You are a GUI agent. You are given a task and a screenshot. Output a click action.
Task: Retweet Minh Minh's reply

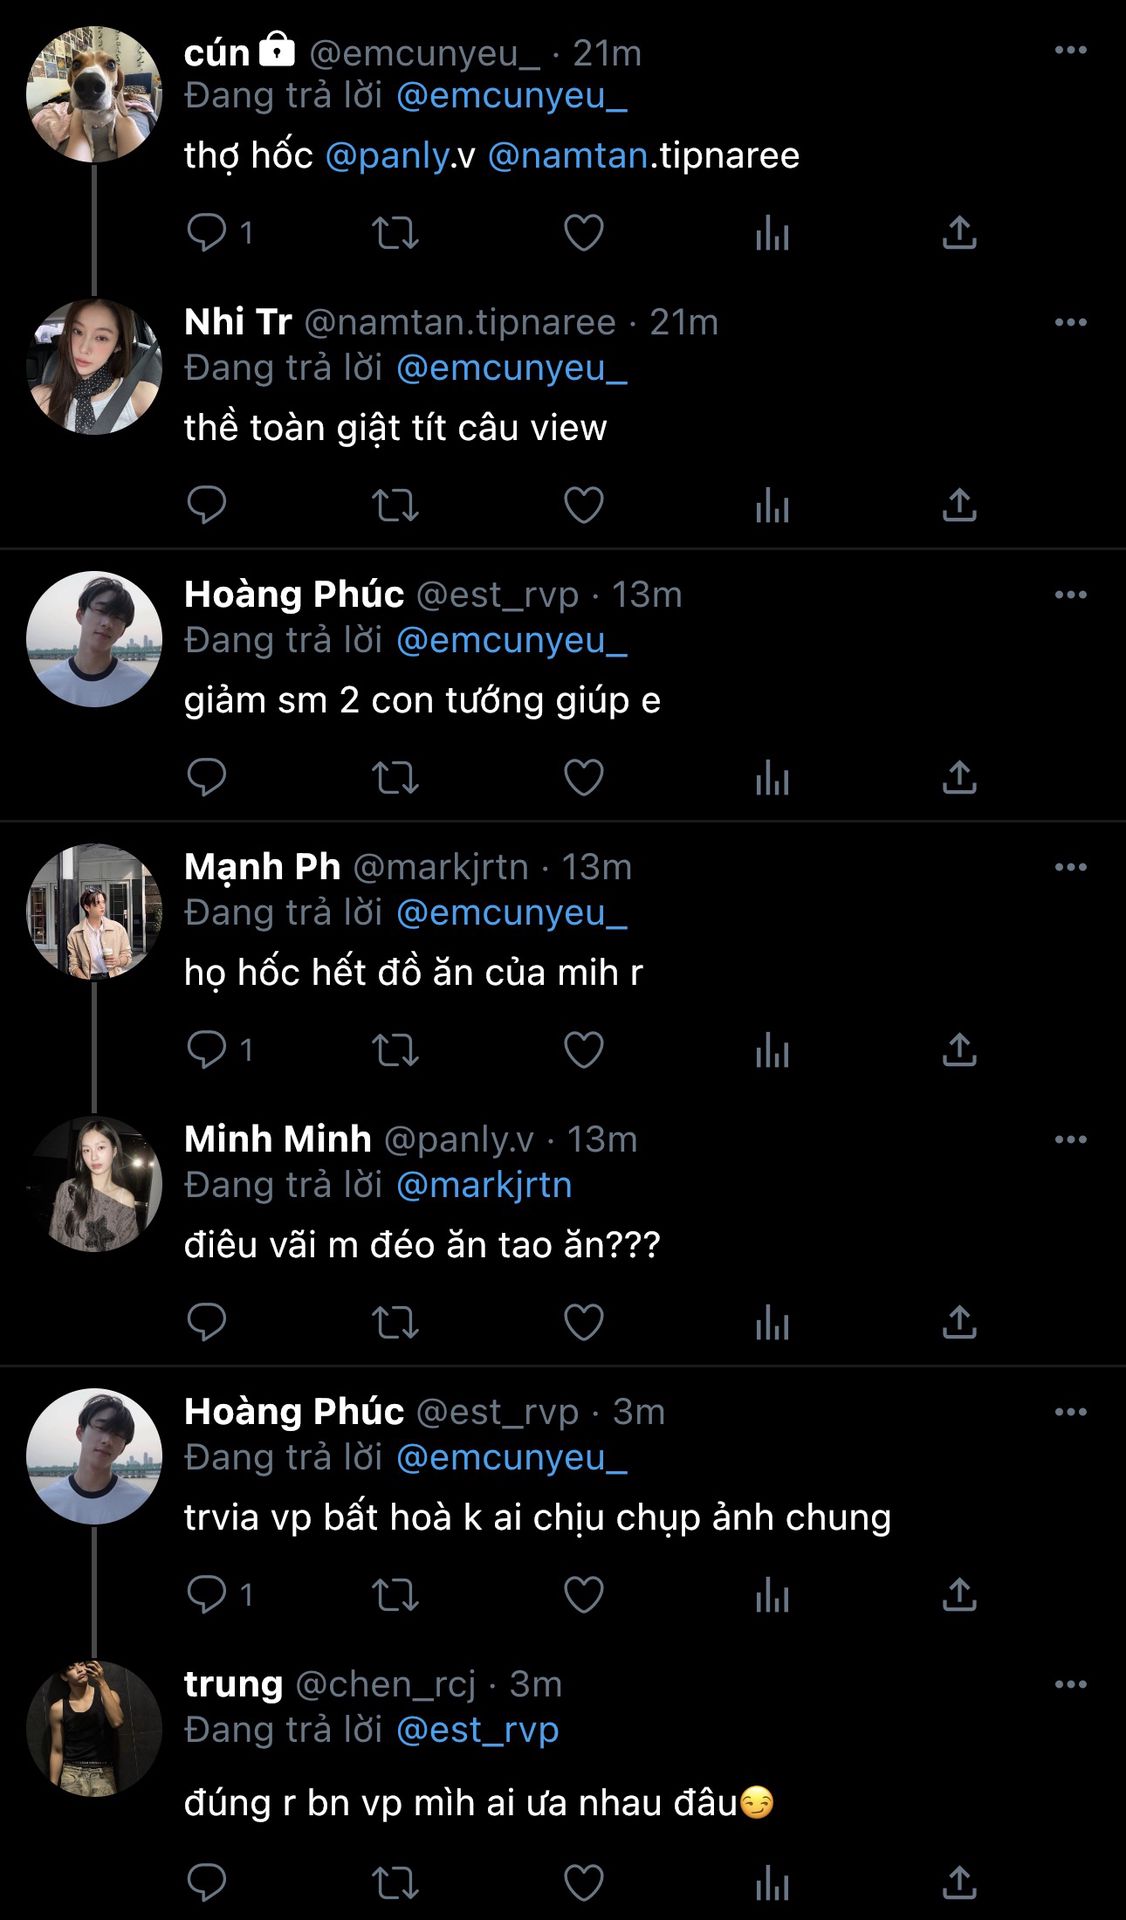click(395, 1322)
